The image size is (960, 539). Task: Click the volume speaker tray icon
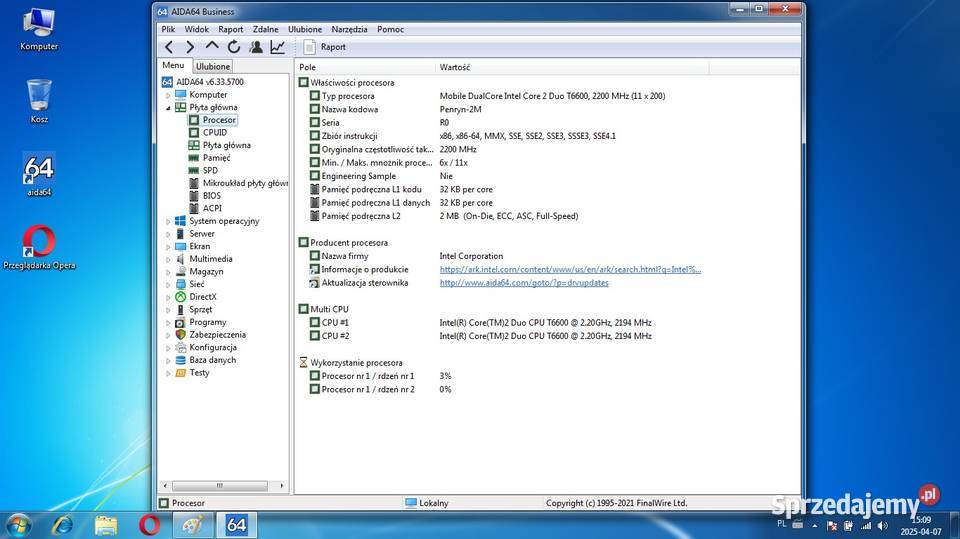point(882,526)
